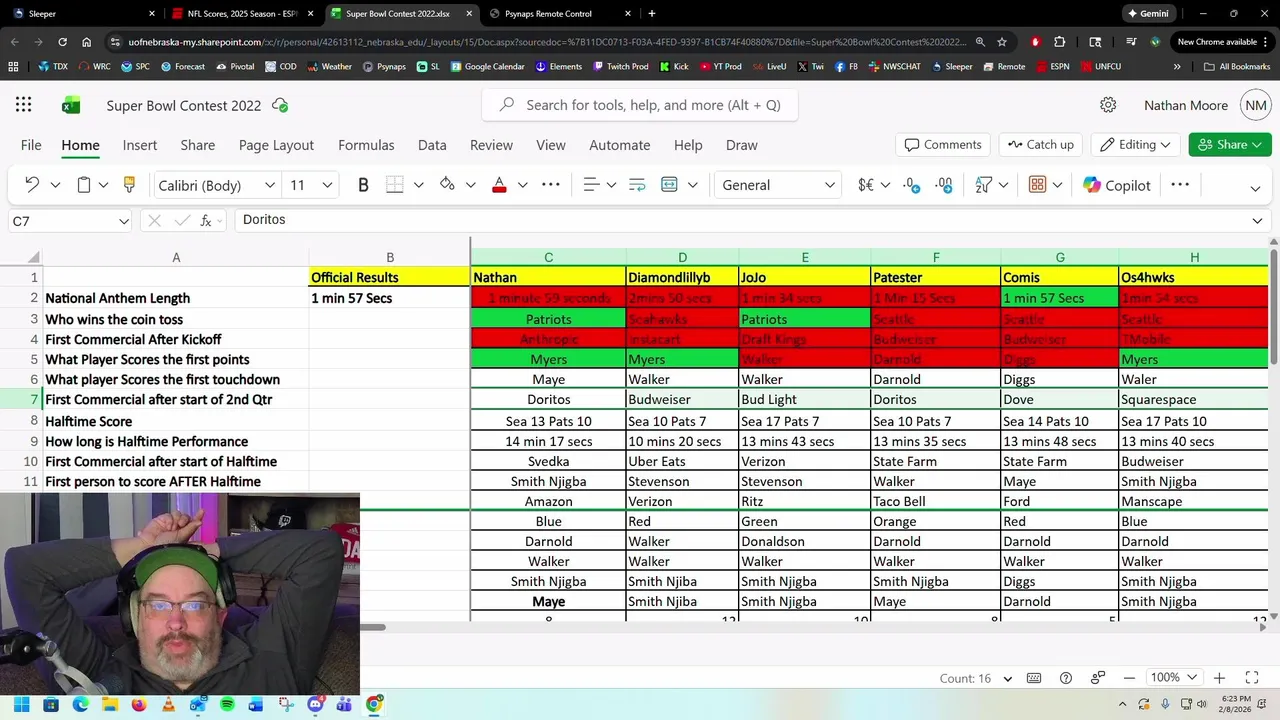Image resolution: width=1280 pixels, height=720 pixels.
Task: Click the text alignment icon
Action: click(x=591, y=185)
